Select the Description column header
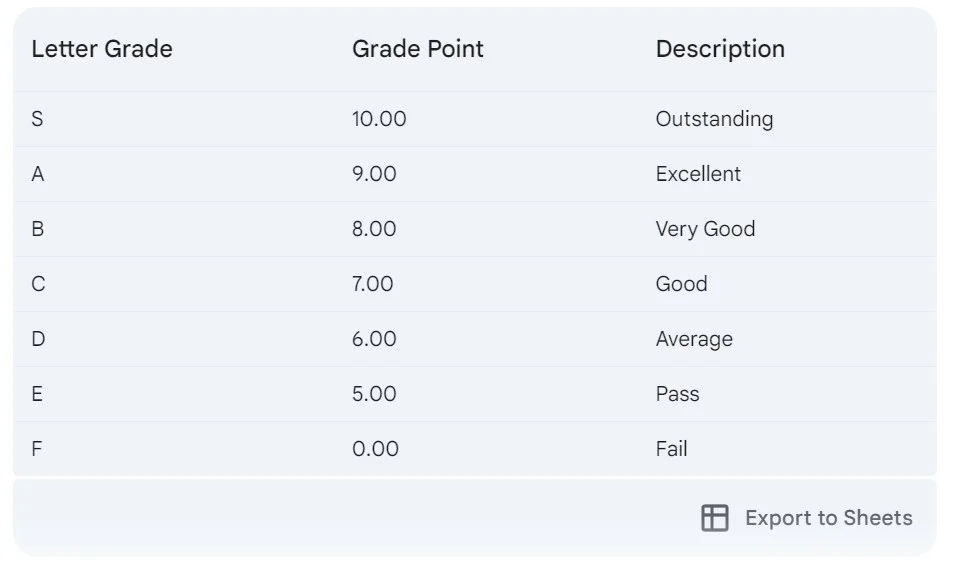The height and width of the screenshot is (570, 968). pos(720,49)
